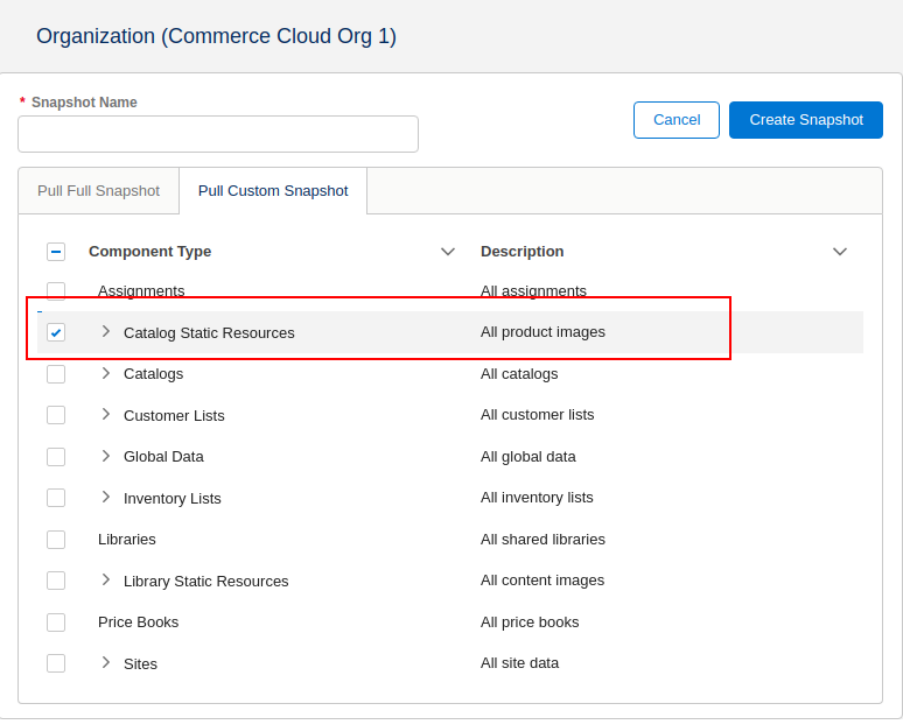Click the Libraries row label
Viewport: 904px width, 720px height.
(x=127, y=540)
